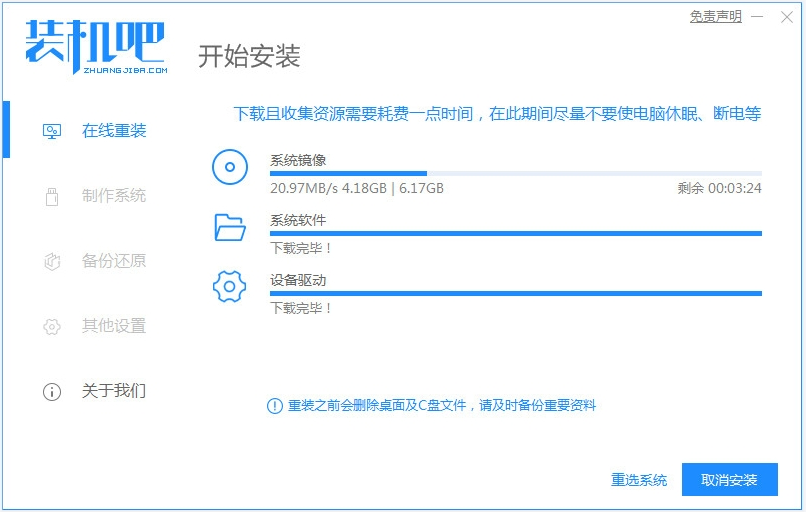Click the disc icon for 系统镜像
806x513 pixels.
point(230,167)
